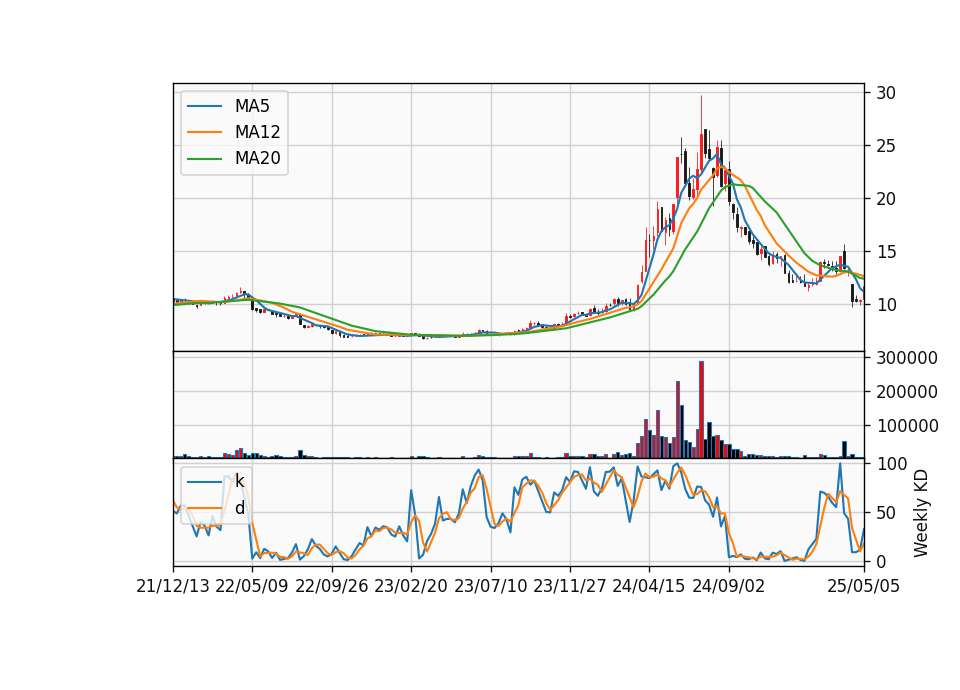Viewport: 960px width, 690px height.
Task: Click the volume axis value 300000
Action: pos(907,358)
